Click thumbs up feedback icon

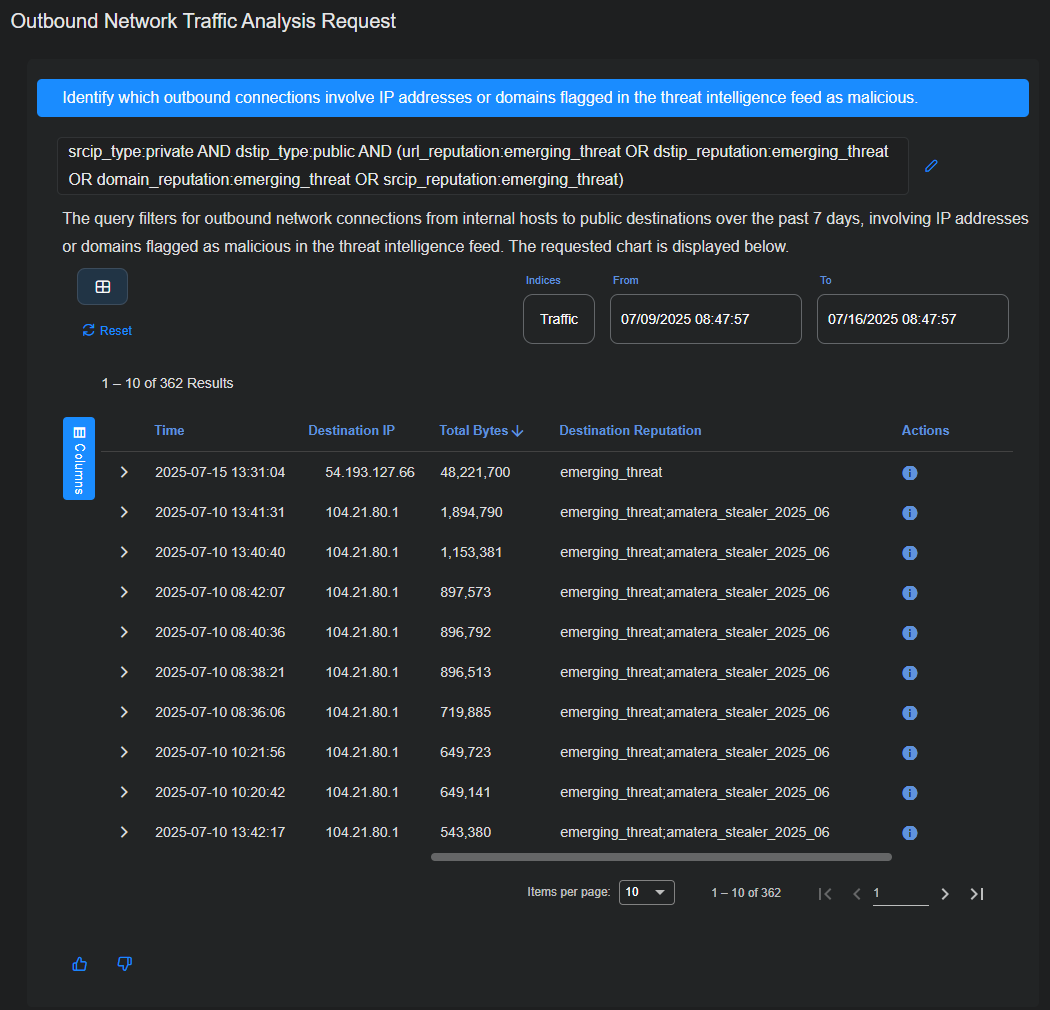[x=80, y=964]
